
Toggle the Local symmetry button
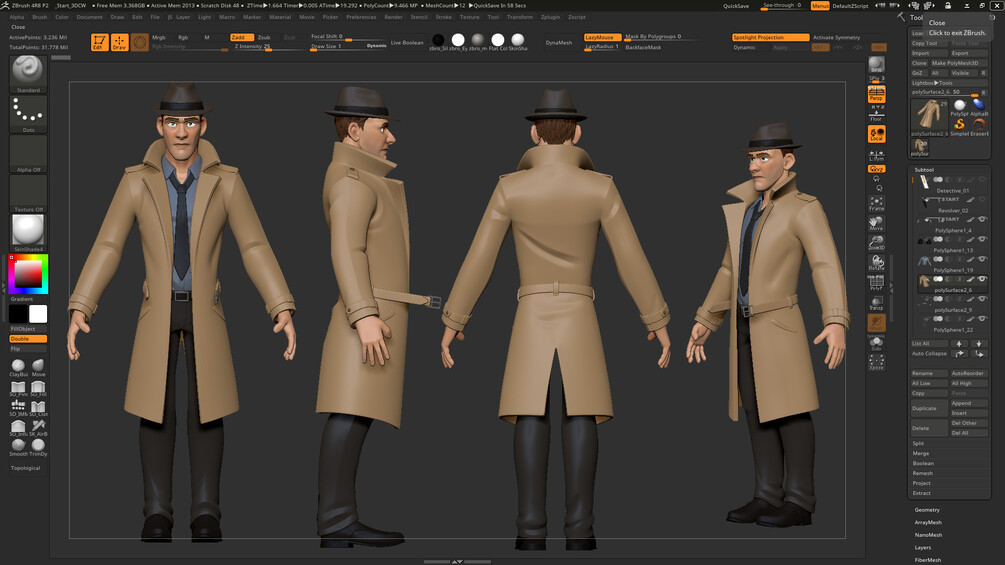[876, 134]
